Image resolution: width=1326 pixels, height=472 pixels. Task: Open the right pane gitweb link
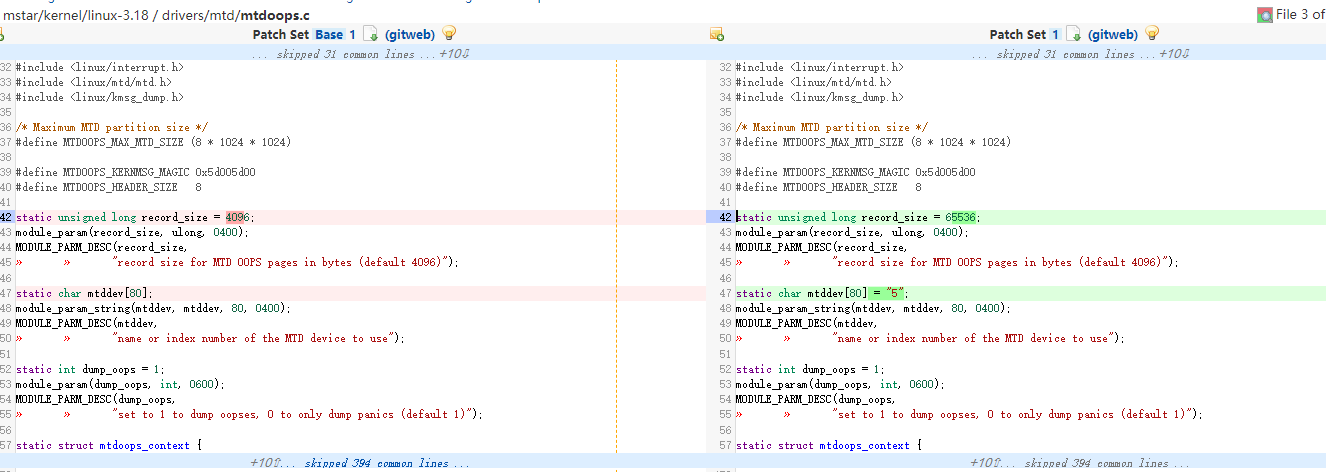pyautogui.click(x=1113, y=34)
